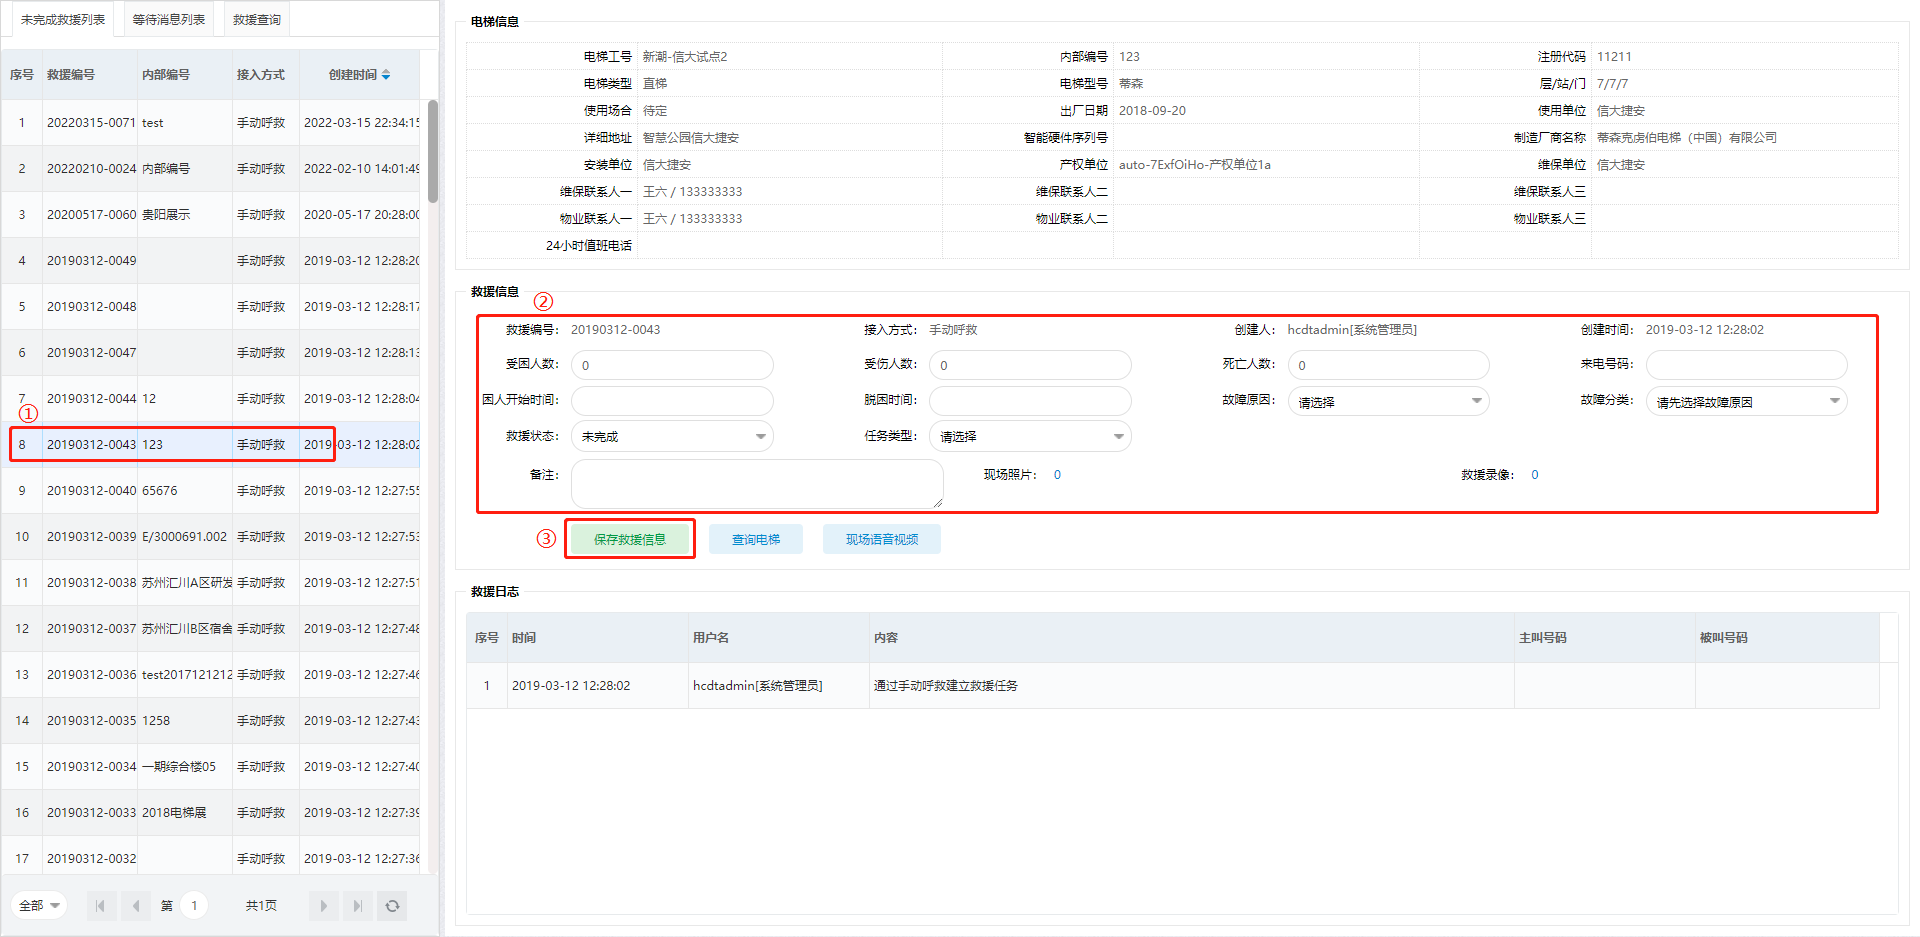Select rescue row 20220315-0071
This screenshot has height=937, width=1920.
click(x=211, y=123)
